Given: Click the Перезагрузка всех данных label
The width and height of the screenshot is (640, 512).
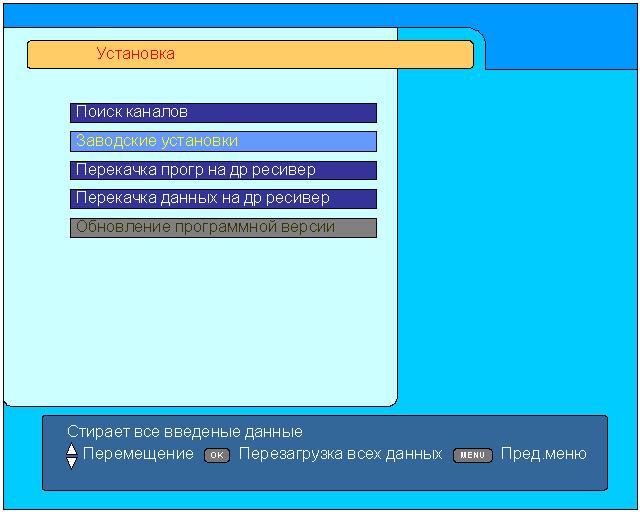Looking at the screenshot, I should (x=340, y=454).
